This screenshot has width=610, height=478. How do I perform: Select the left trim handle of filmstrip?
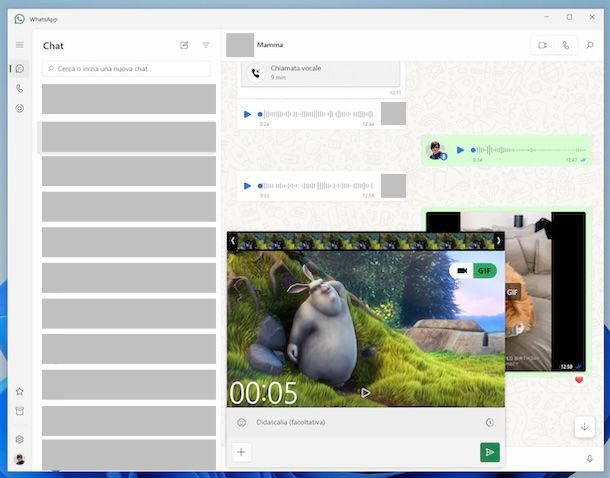tap(233, 241)
